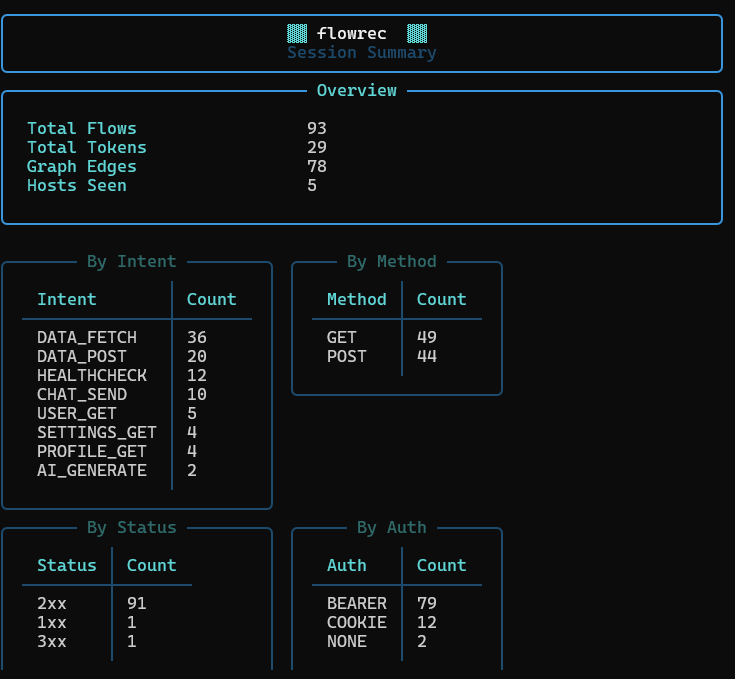Select the POST count 44

[x=427, y=357]
